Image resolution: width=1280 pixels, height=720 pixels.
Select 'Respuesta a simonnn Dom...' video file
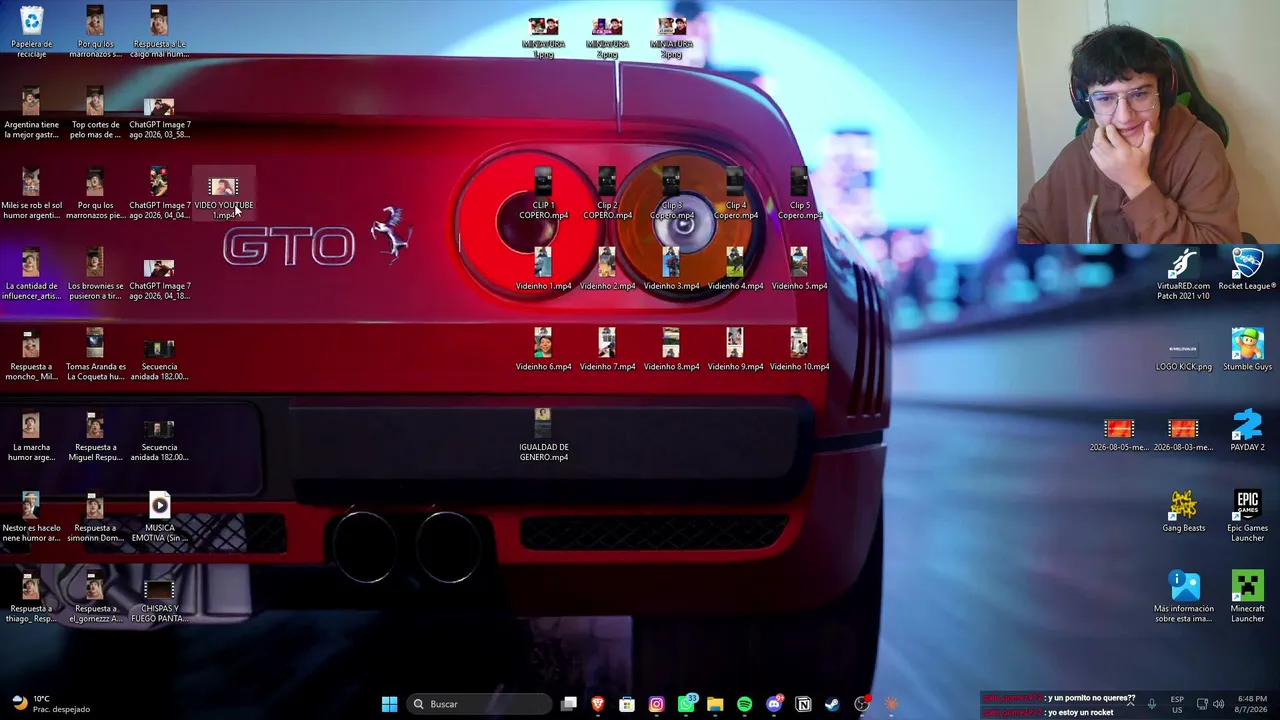[95, 517]
